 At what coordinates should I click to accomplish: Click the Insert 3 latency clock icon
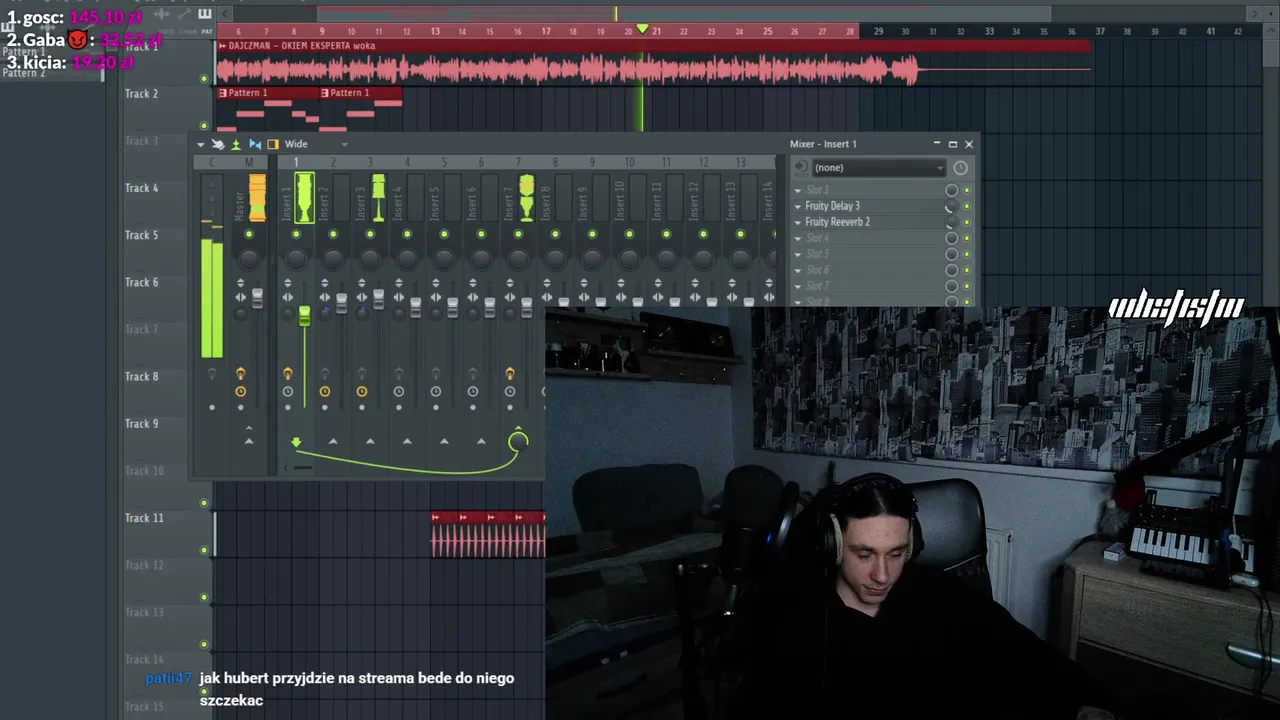(x=362, y=392)
